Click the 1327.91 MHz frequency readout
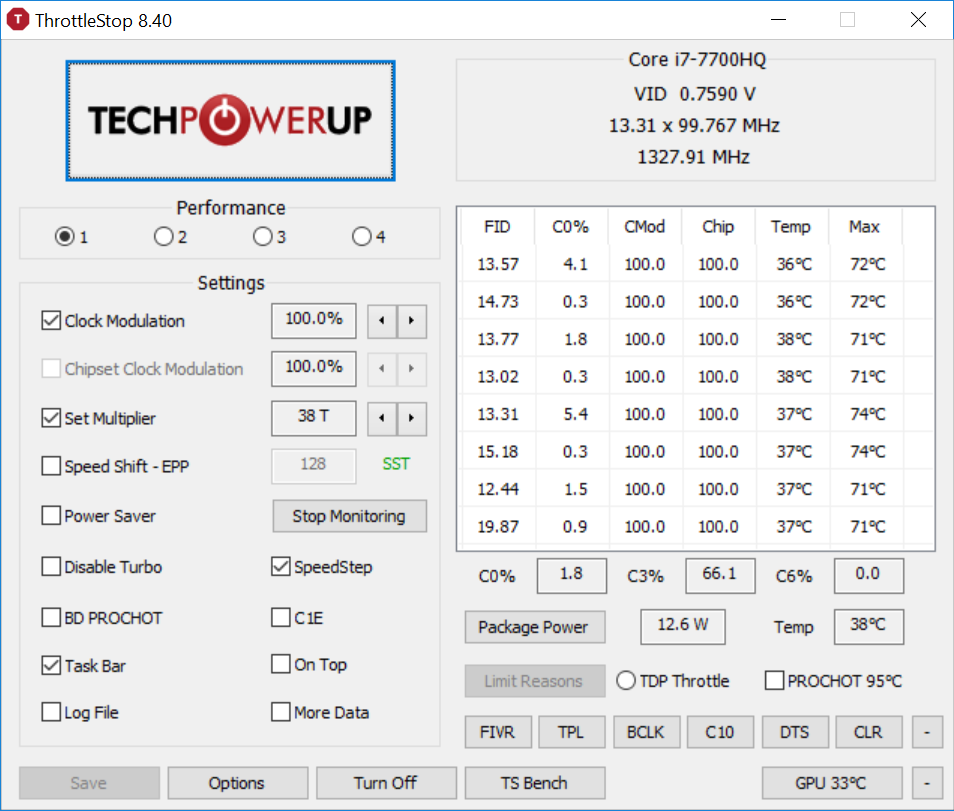 pos(694,157)
